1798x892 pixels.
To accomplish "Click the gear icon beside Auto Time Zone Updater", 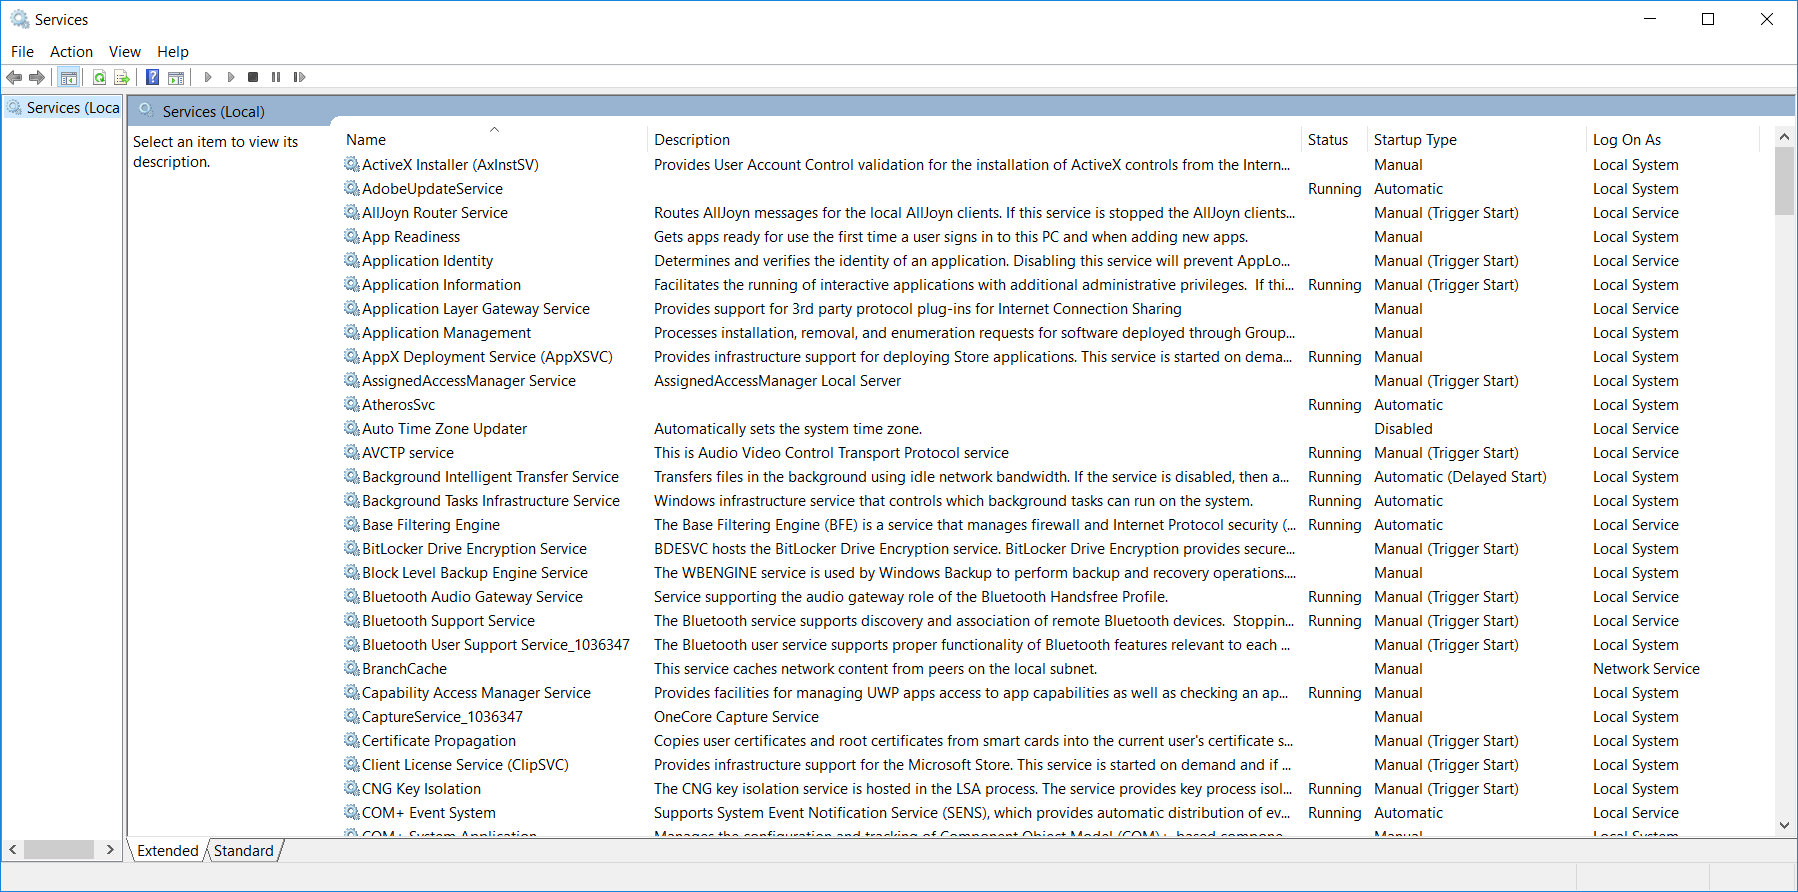I will [x=352, y=428].
